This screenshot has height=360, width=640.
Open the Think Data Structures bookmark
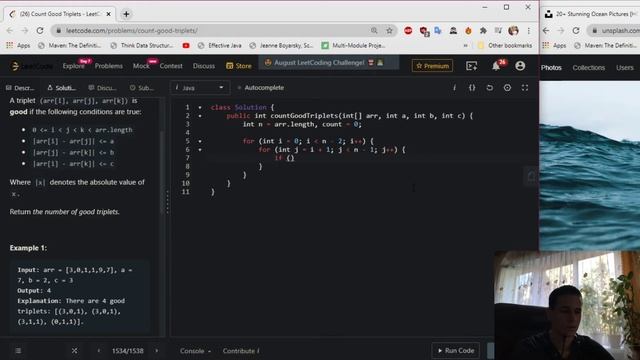(142, 45)
